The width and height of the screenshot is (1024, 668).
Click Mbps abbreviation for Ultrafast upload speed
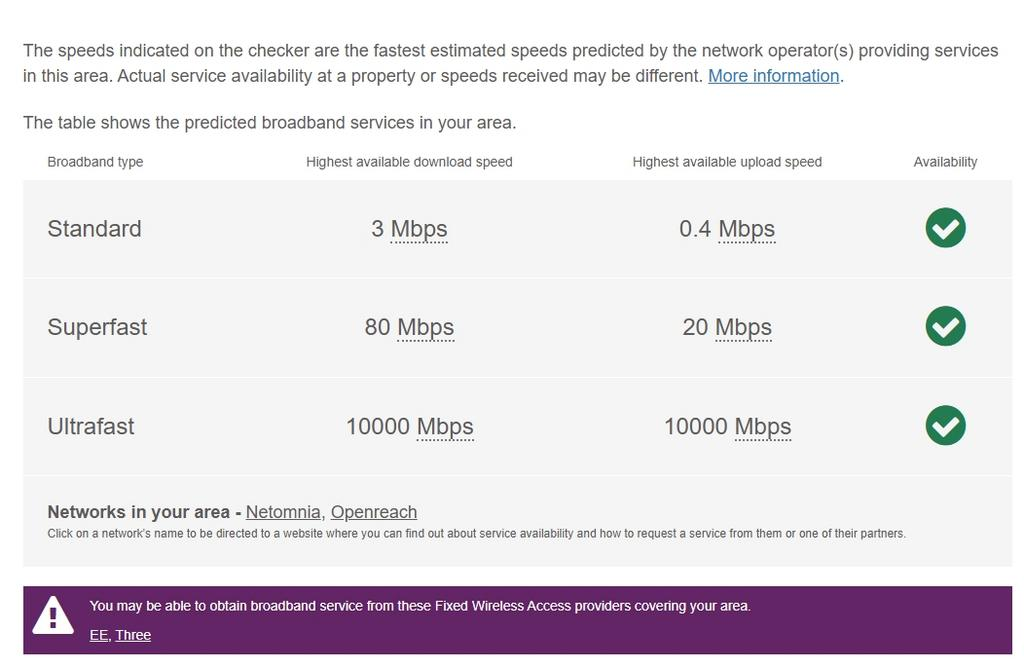763,427
